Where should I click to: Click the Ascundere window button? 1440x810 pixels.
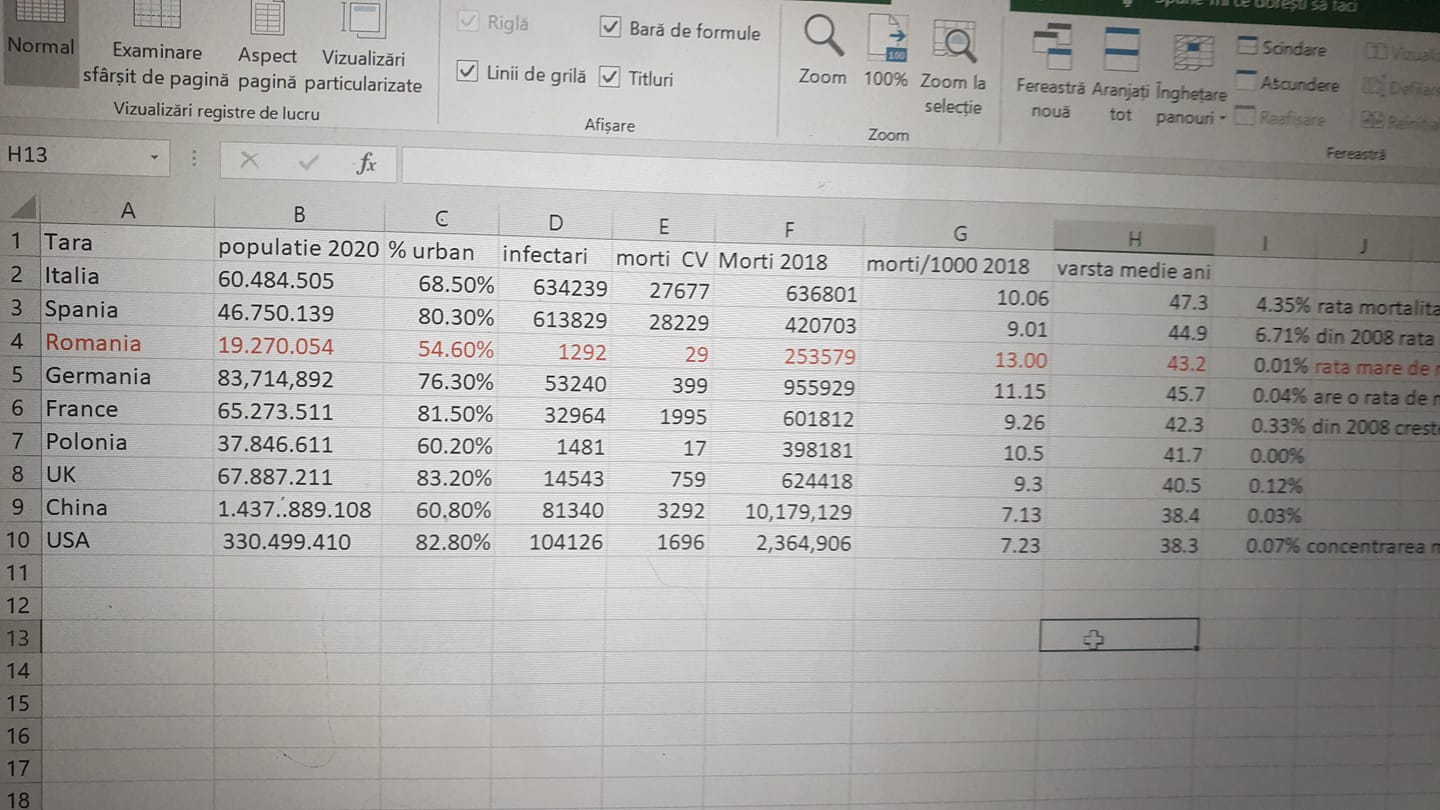pos(1288,84)
